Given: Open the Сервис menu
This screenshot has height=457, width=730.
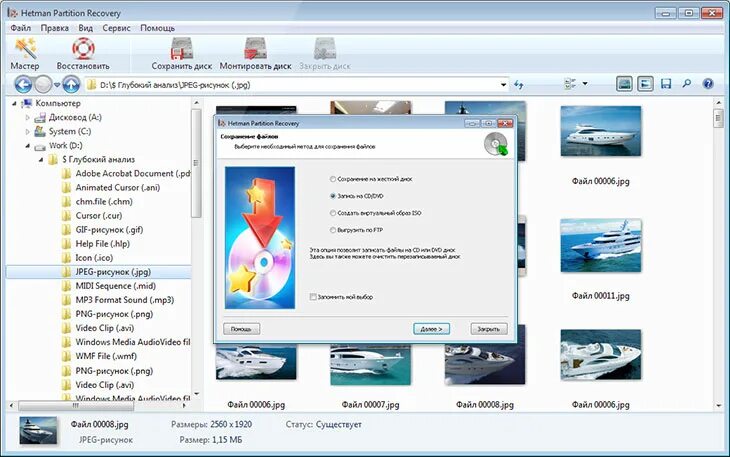Looking at the screenshot, I should pos(116,28).
